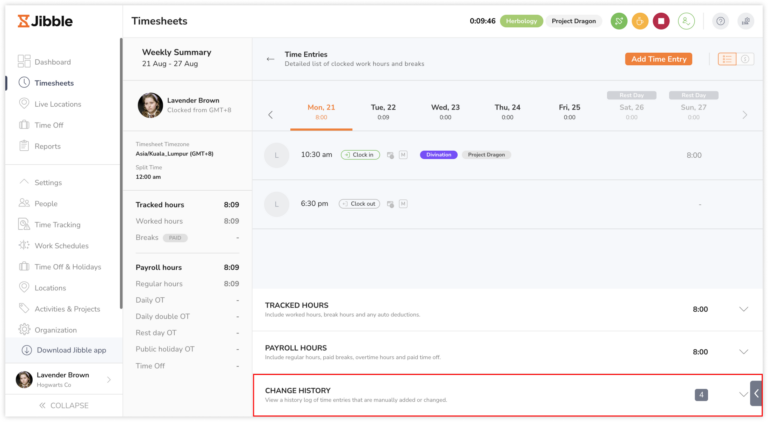Open People settings
This screenshot has height=422, width=768.
(x=46, y=203)
